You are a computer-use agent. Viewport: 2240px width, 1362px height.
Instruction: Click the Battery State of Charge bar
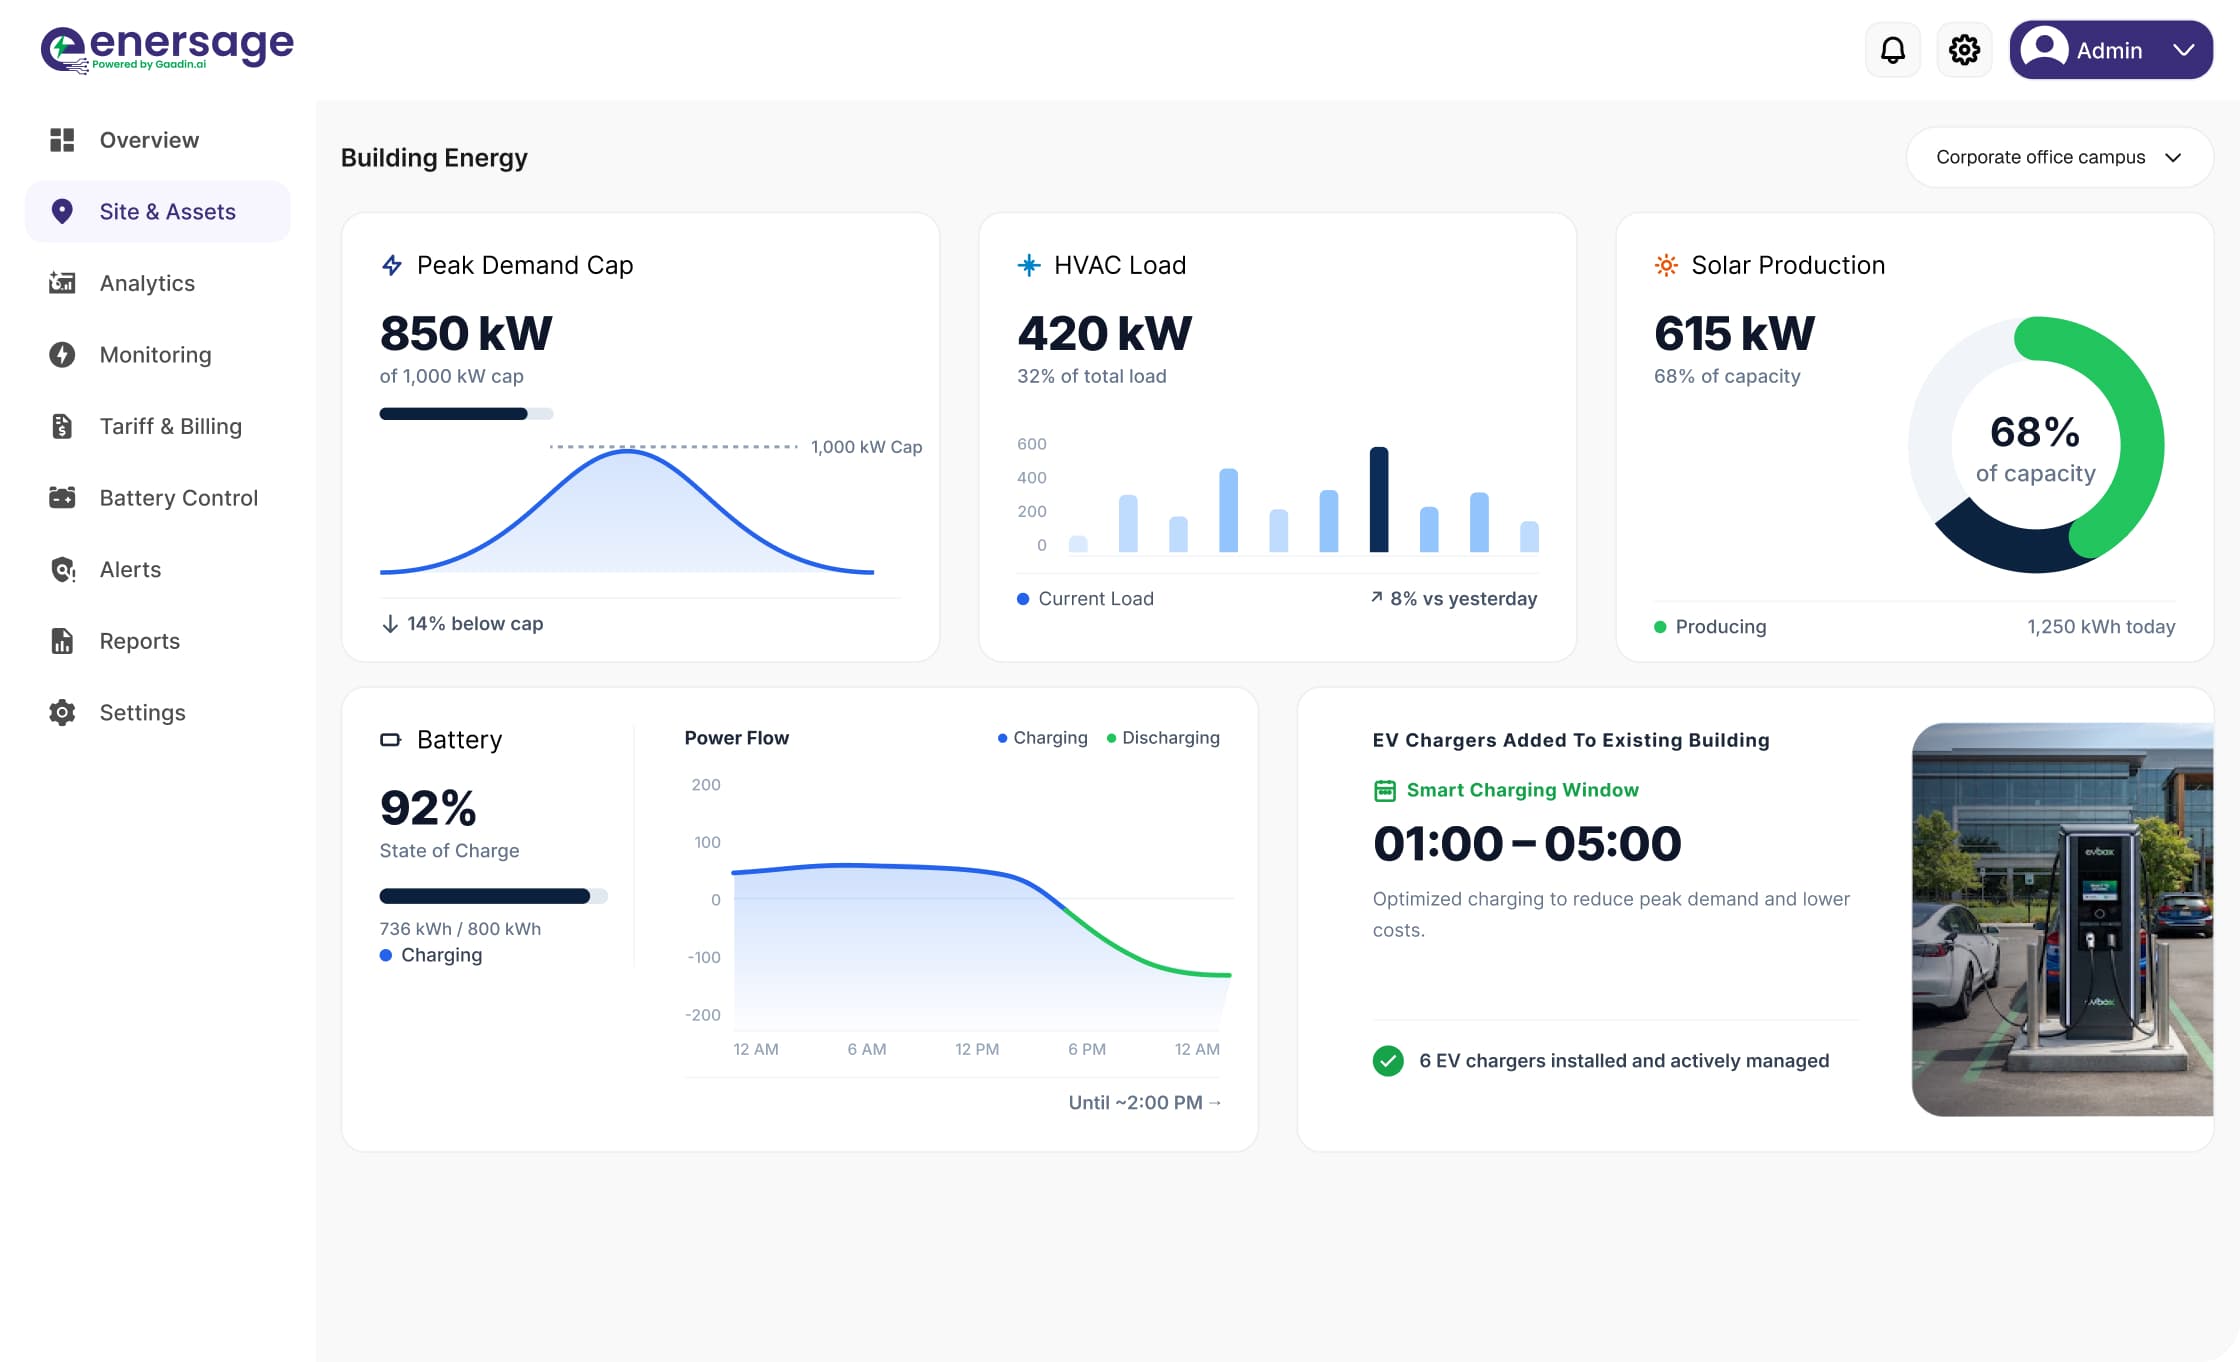pos(494,896)
